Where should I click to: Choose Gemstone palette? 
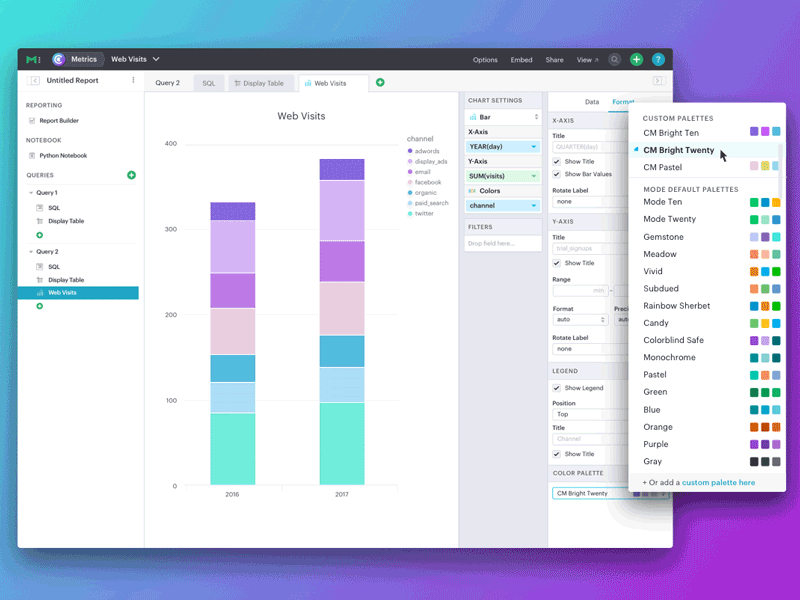point(707,237)
